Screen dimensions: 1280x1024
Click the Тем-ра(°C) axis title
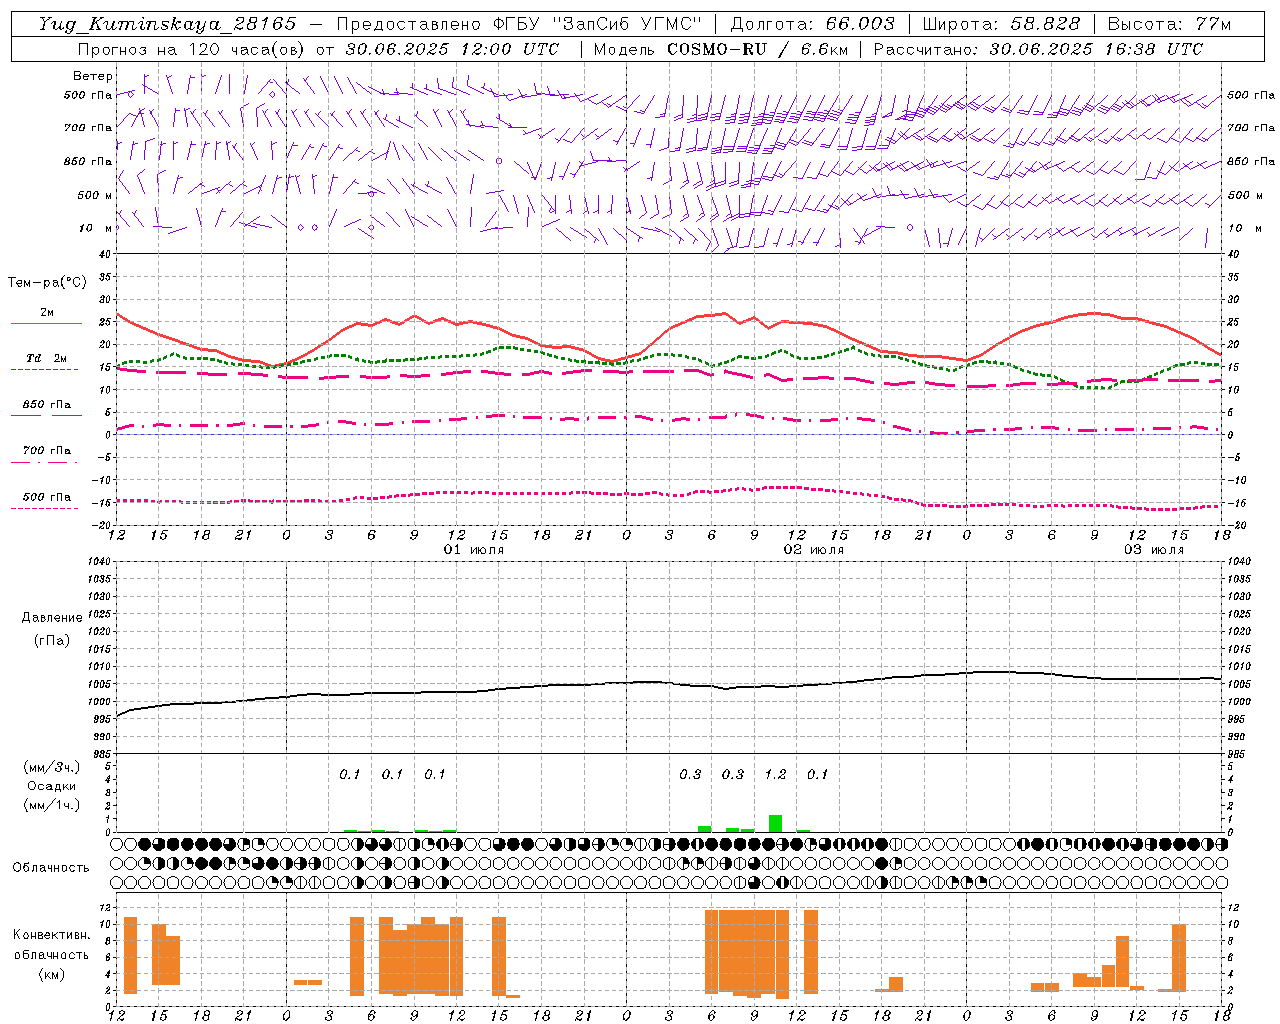tap(47, 283)
